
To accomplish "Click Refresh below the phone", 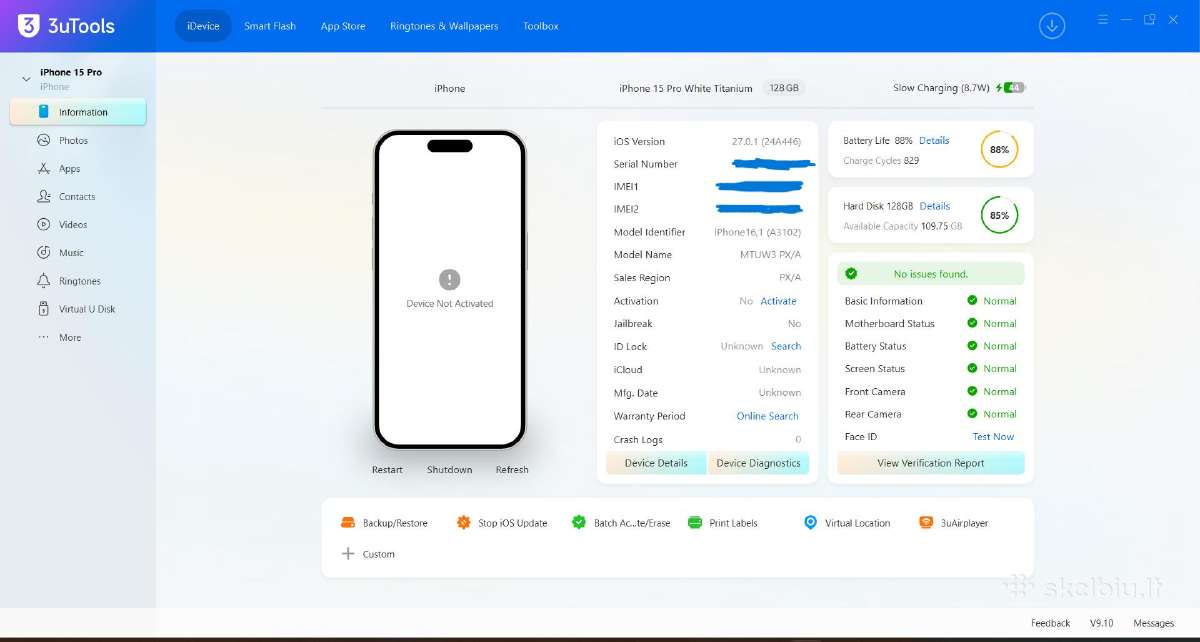I will pyautogui.click(x=512, y=470).
